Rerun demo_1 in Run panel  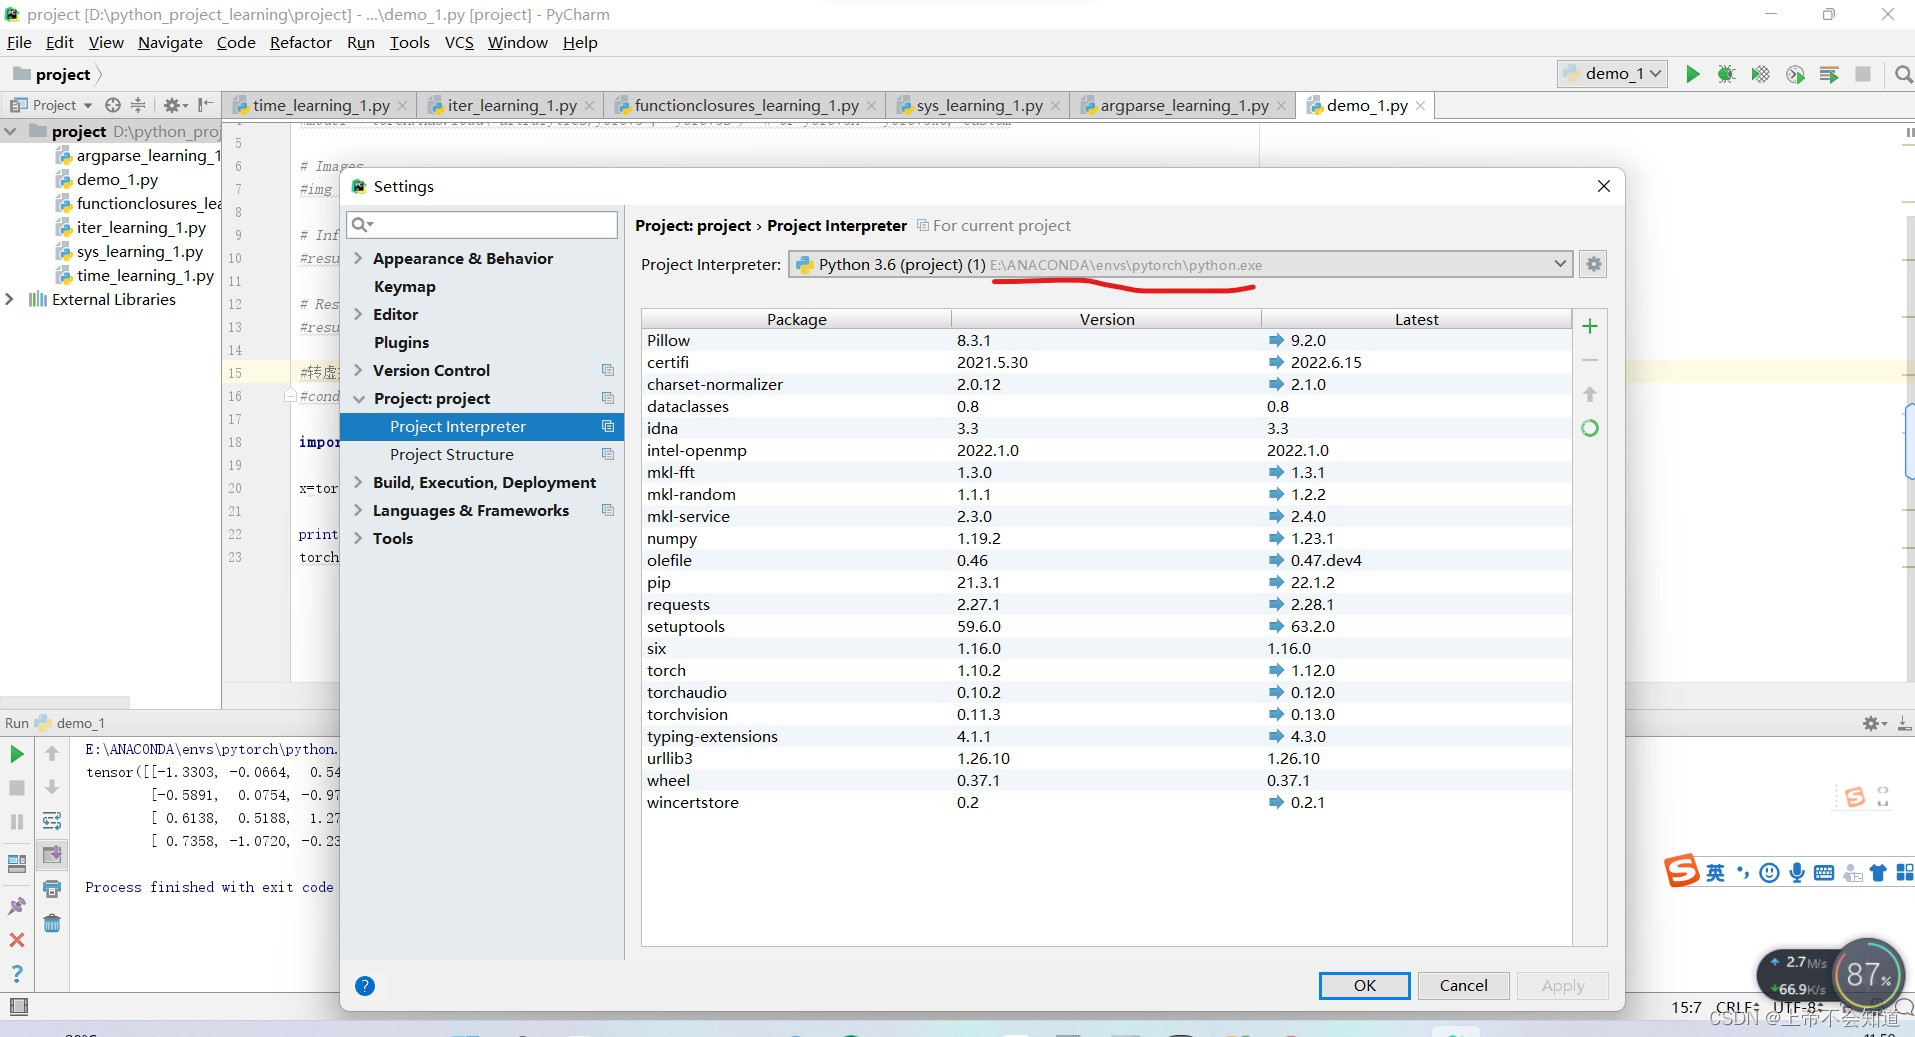[17, 754]
